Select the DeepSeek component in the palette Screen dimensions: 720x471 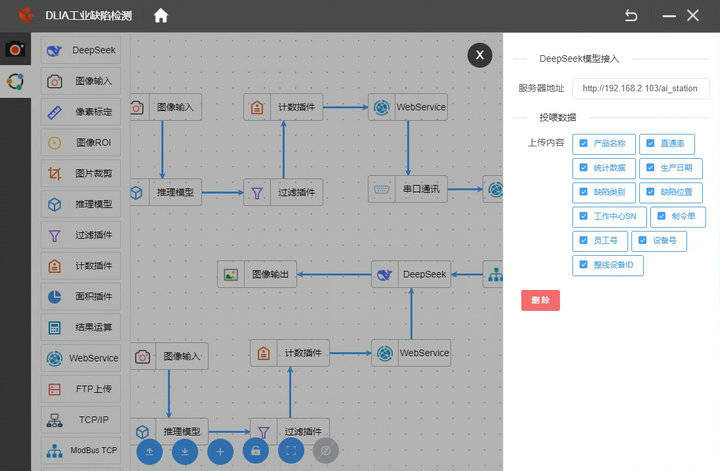81,50
